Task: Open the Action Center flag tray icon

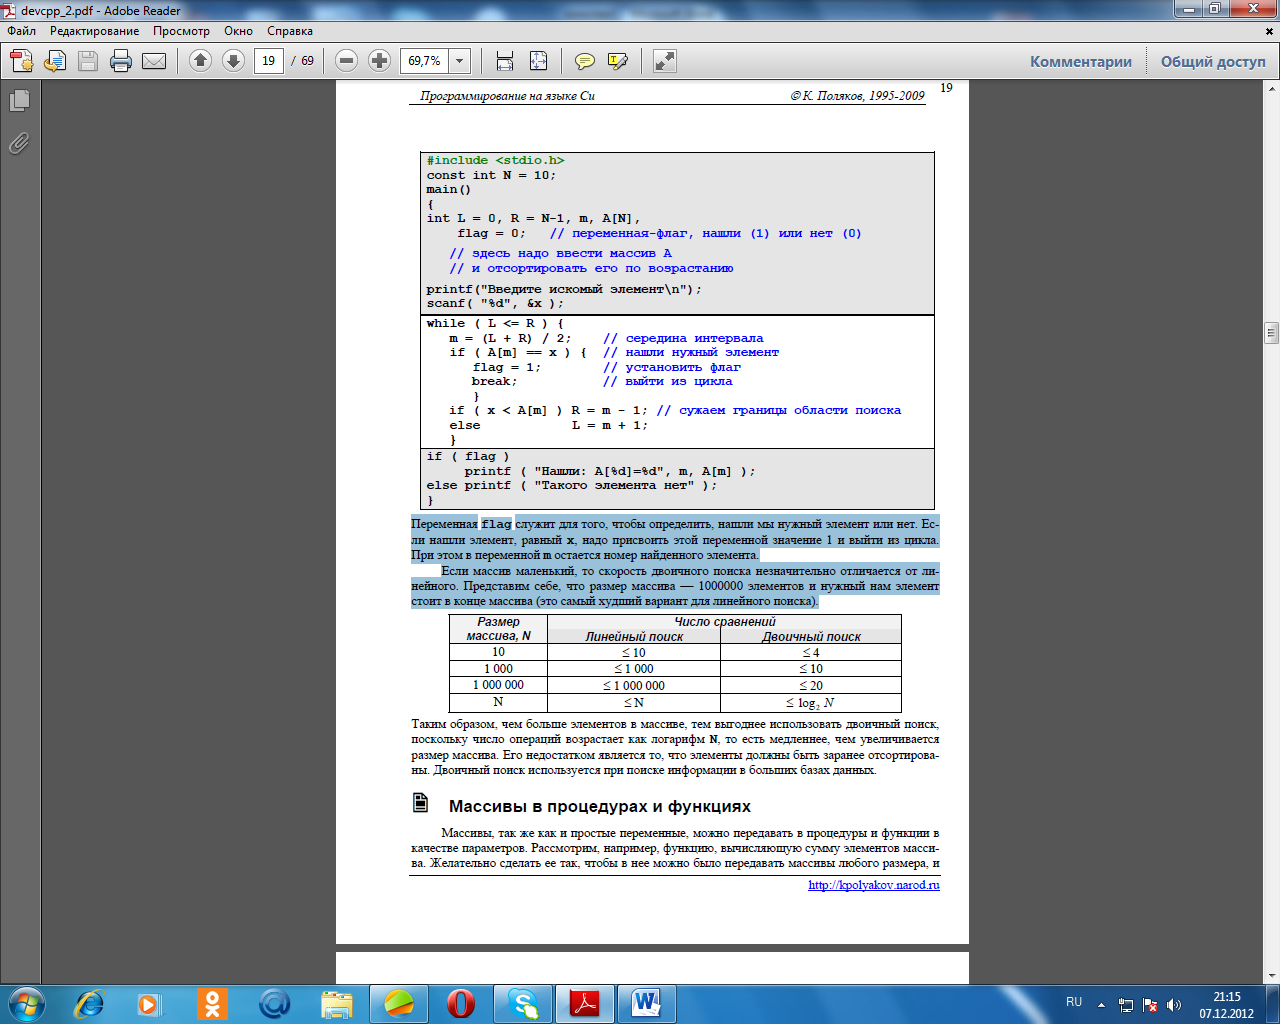Action: coord(1150,1005)
